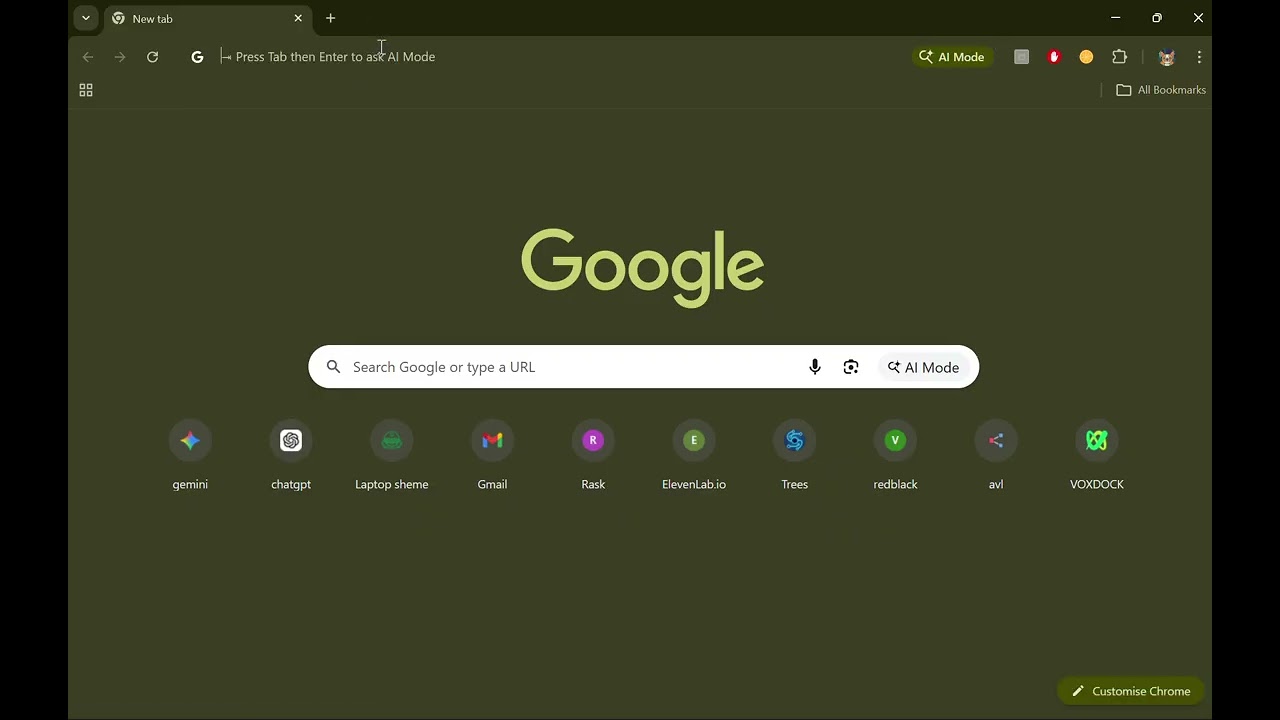Click the Google logo
The height and width of the screenshot is (720, 1280).
click(643, 267)
